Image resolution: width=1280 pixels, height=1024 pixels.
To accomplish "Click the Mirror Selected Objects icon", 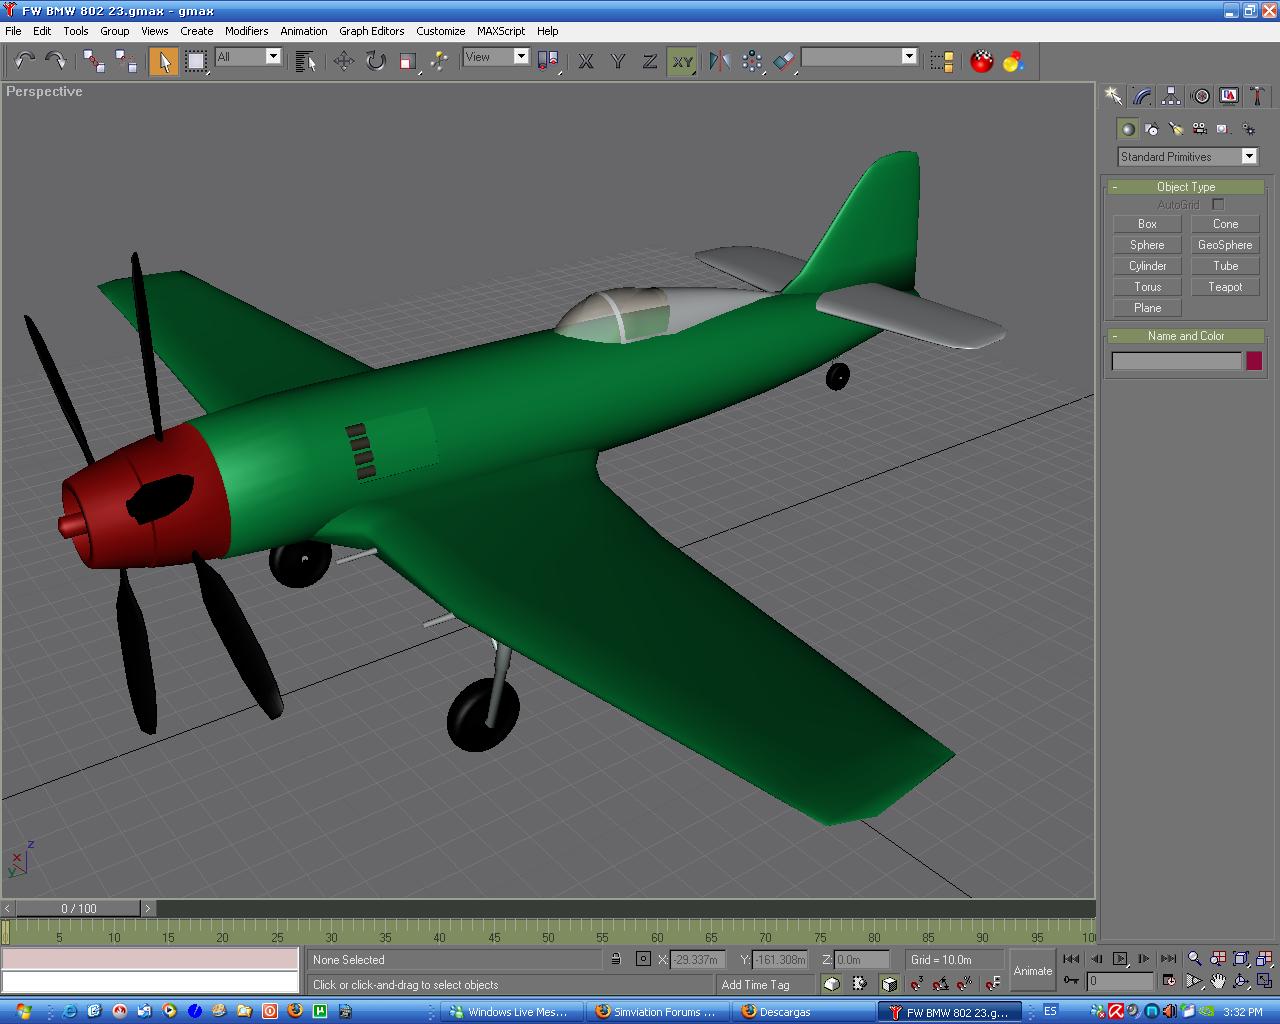I will point(719,62).
